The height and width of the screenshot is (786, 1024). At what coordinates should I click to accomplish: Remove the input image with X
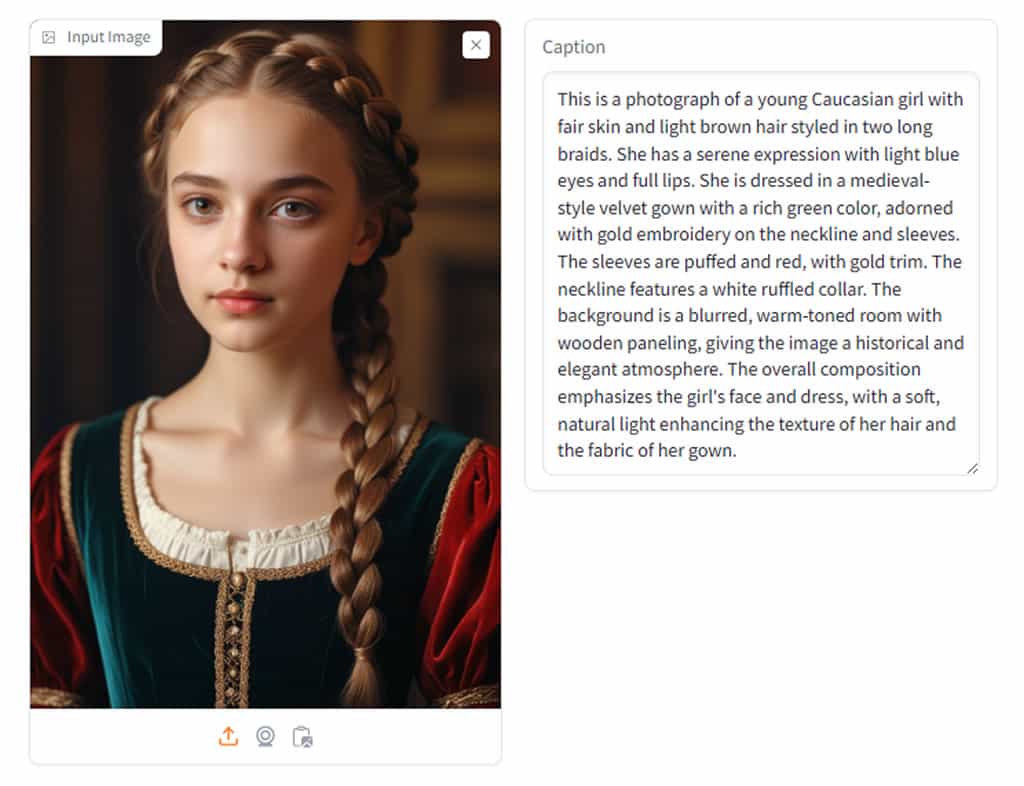476,45
